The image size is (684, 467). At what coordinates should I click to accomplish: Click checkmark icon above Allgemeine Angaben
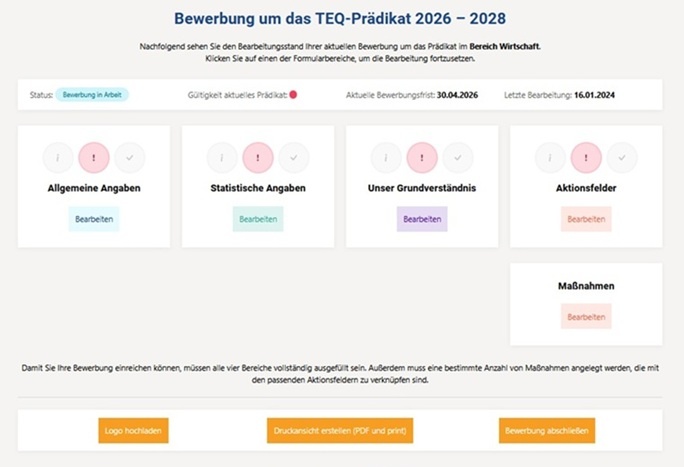click(130, 157)
